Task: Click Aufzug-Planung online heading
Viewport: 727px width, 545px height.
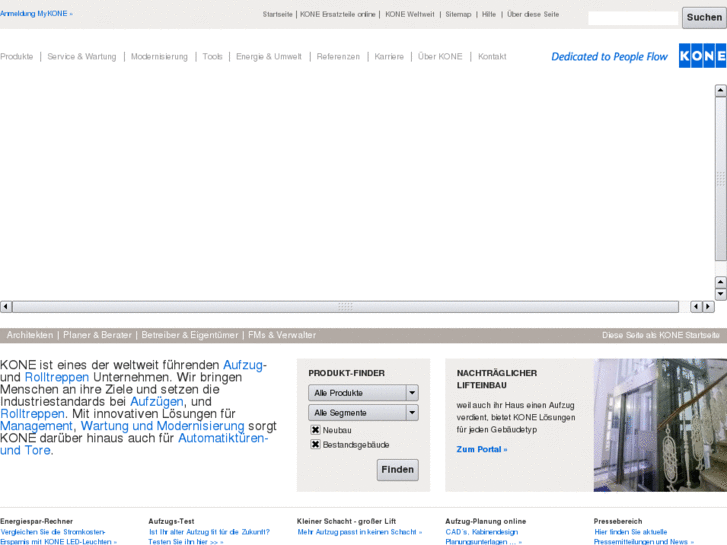Action: 485,521
